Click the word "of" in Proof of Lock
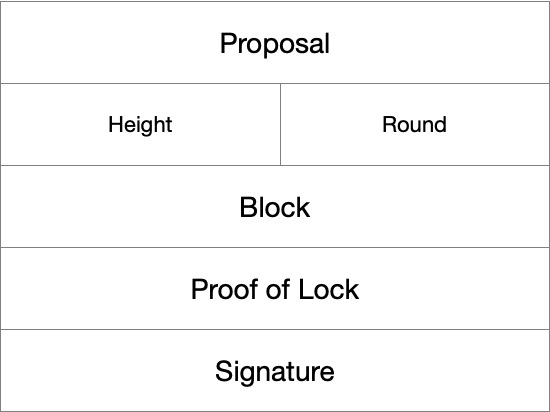Viewport: 550px width, 412px height. point(277,289)
